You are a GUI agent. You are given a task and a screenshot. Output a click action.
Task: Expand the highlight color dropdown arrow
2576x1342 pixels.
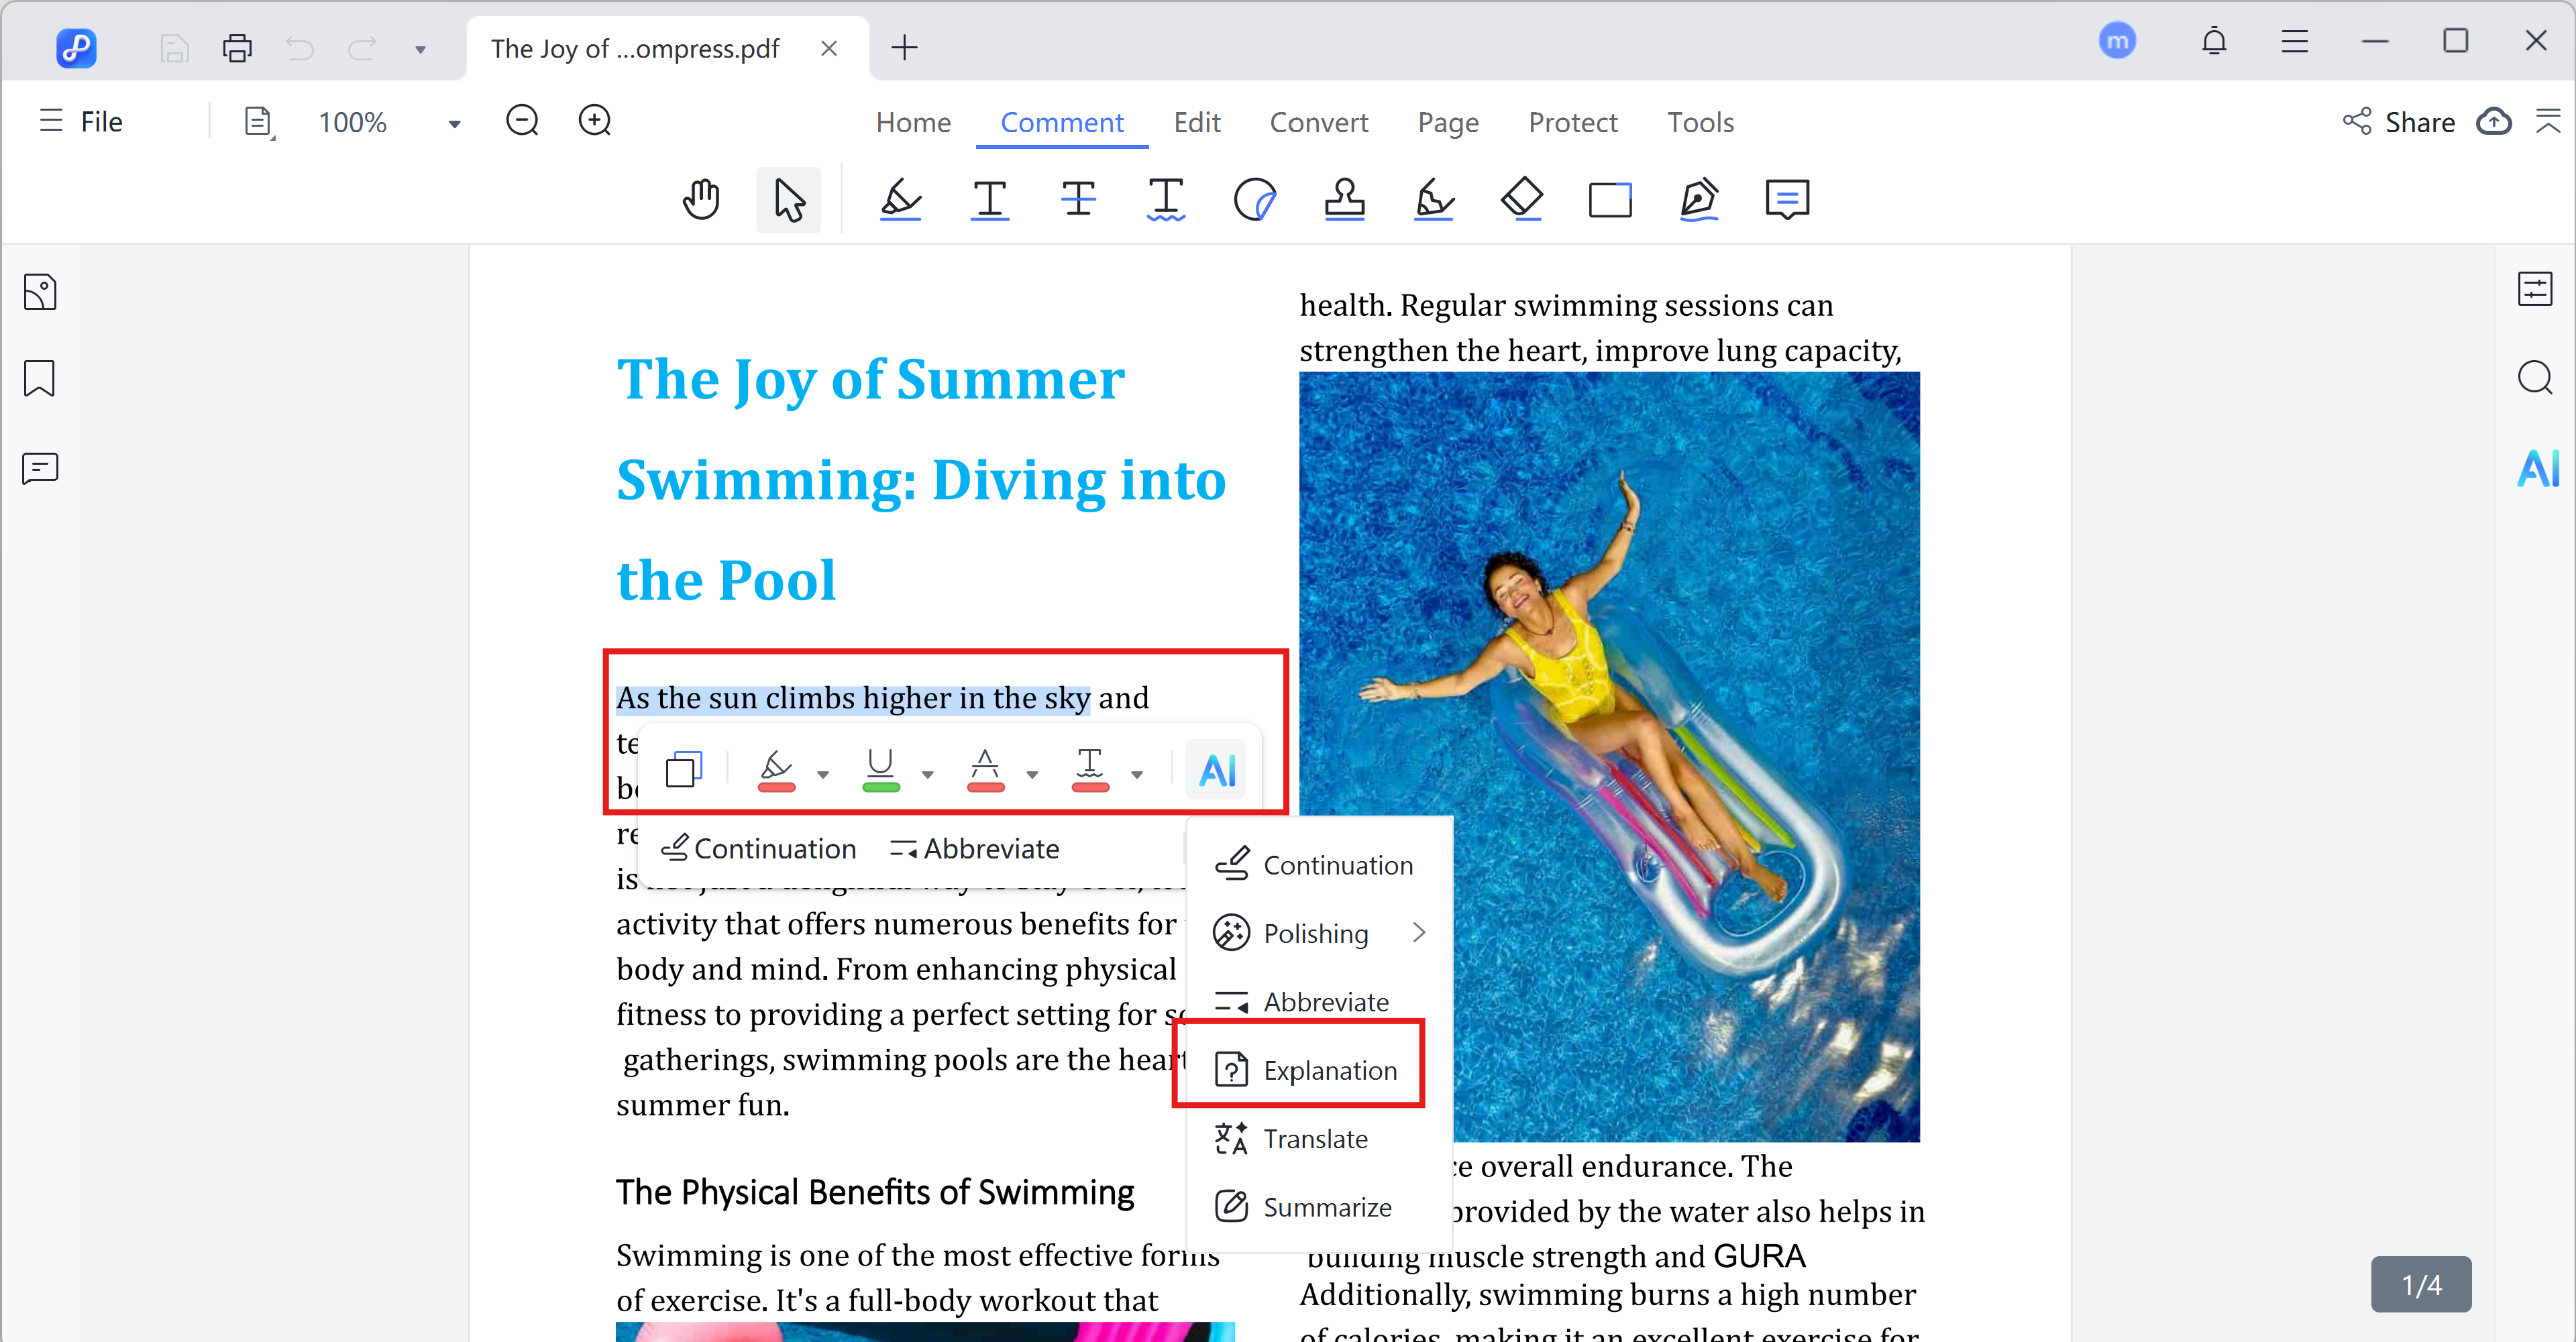[823, 774]
